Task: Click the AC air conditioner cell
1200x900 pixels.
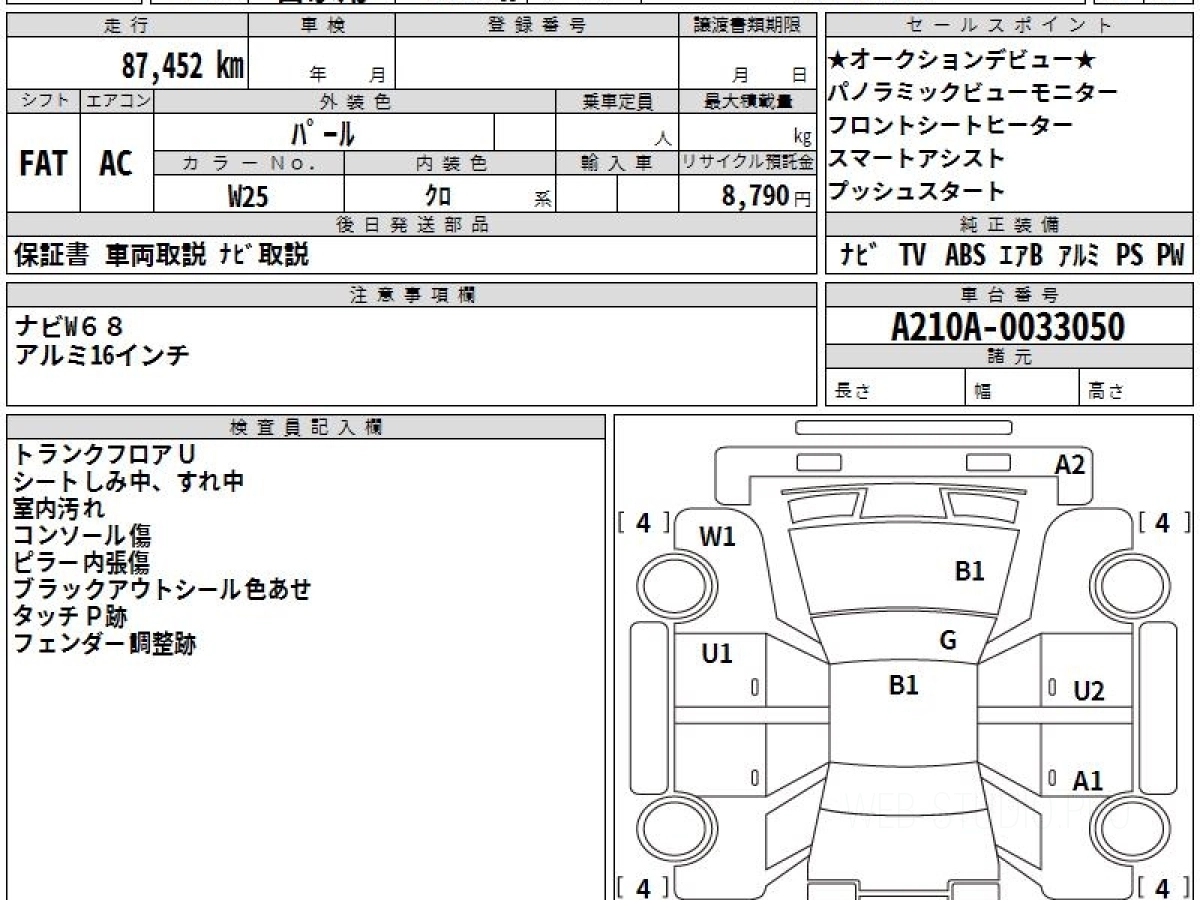Action: click(117, 163)
